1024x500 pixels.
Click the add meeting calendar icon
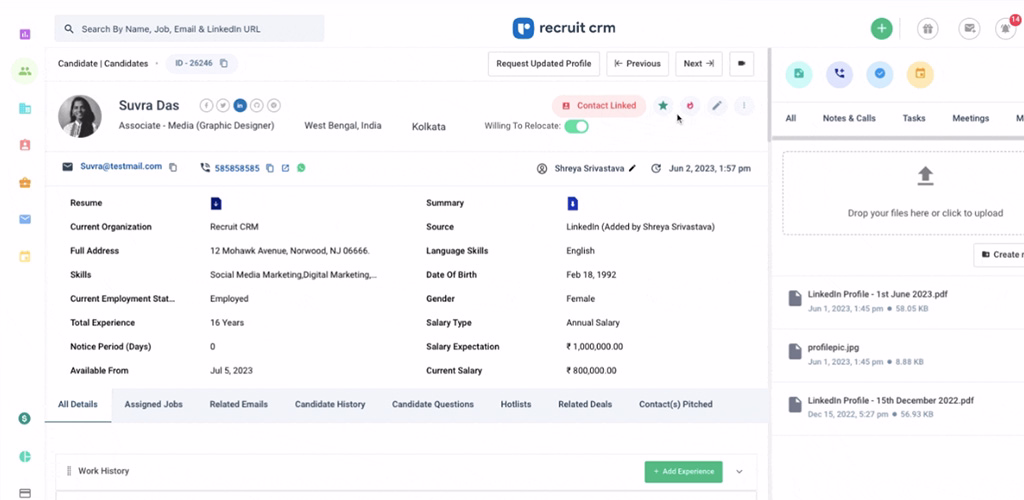click(x=920, y=74)
